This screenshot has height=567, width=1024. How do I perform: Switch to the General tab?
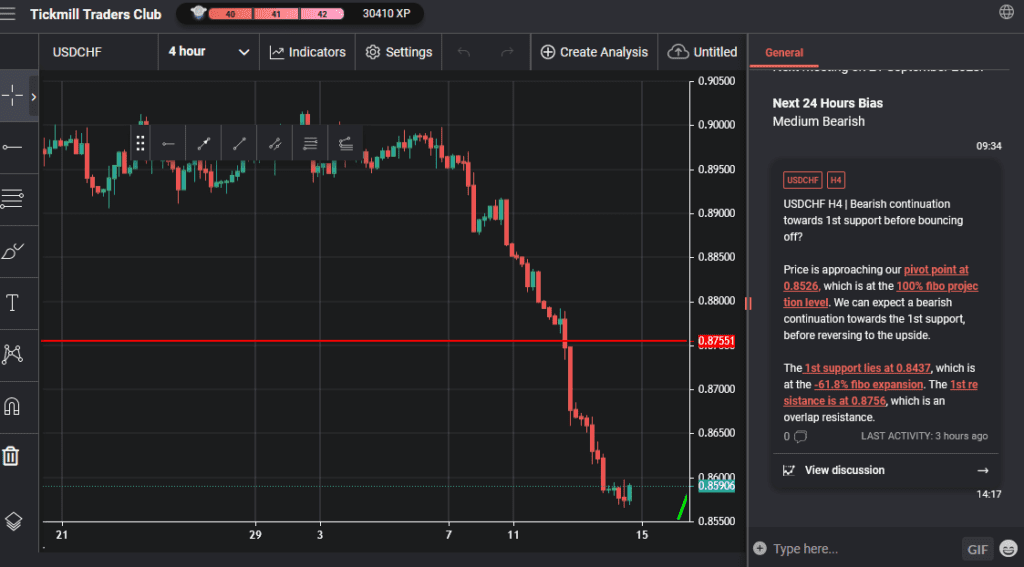pos(783,53)
